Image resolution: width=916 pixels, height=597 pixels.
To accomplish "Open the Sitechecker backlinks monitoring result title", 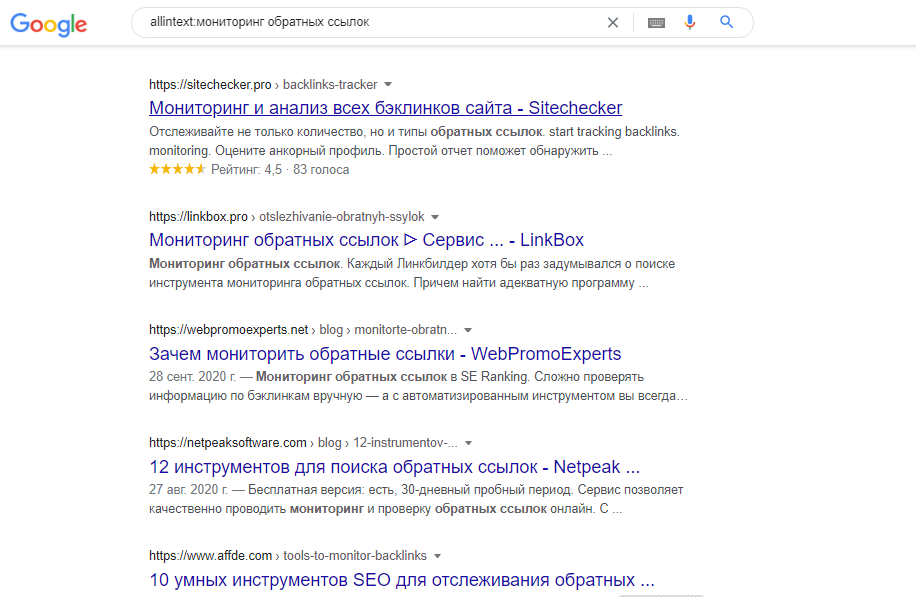I will (x=386, y=108).
